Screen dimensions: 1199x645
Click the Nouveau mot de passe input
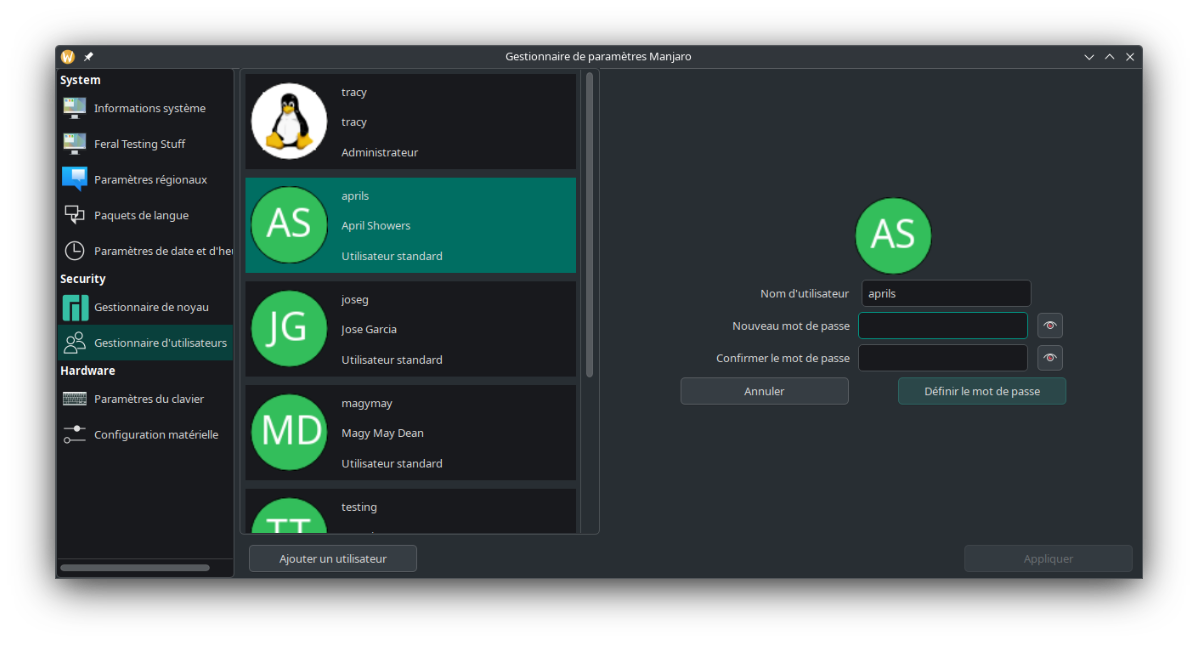point(943,326)
